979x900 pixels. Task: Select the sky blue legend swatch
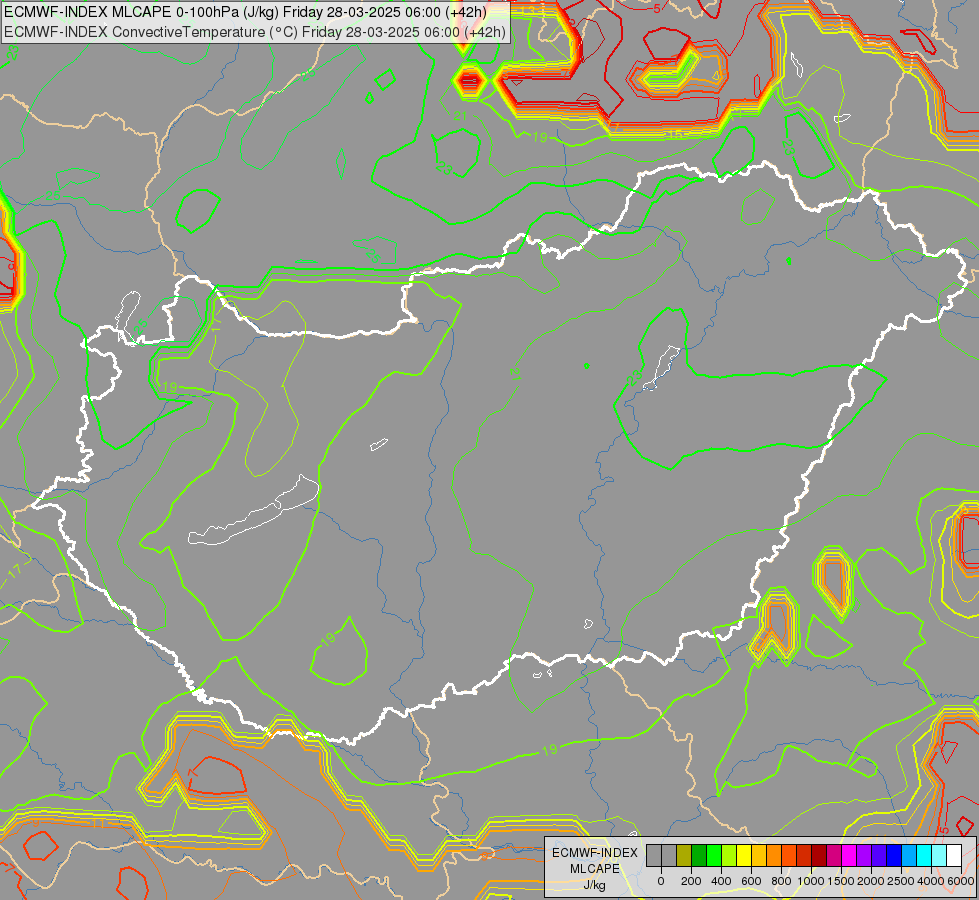pyautogui.click(x=910, y=855)
